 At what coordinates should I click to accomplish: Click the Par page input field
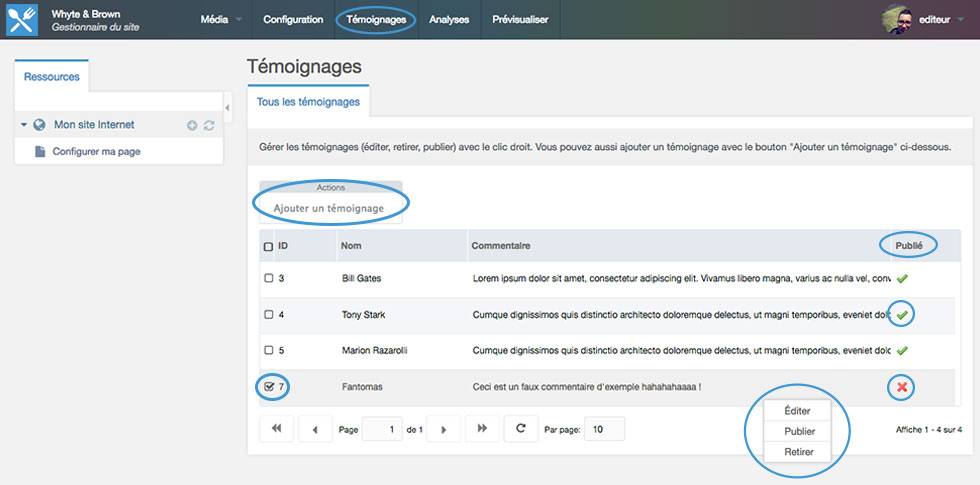pyautogui.click(x=603, y=429)
